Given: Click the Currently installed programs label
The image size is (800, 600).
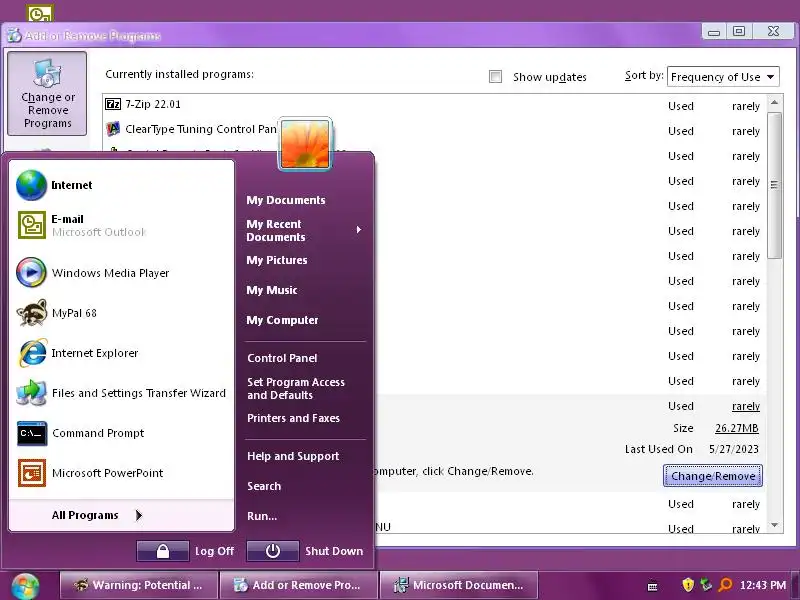Looking at the screenshot, I should [x=180, y=74].
